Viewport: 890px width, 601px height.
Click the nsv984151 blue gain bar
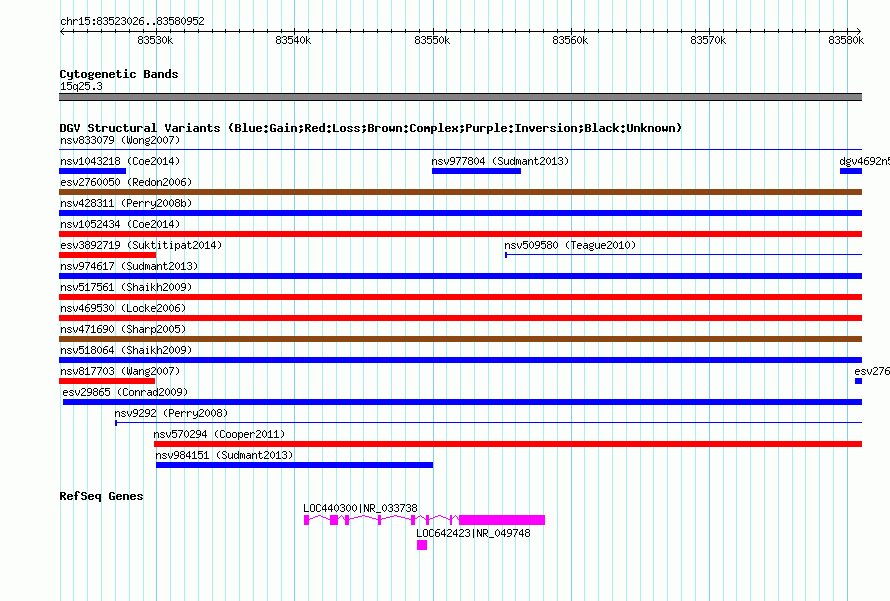point(295,465)
